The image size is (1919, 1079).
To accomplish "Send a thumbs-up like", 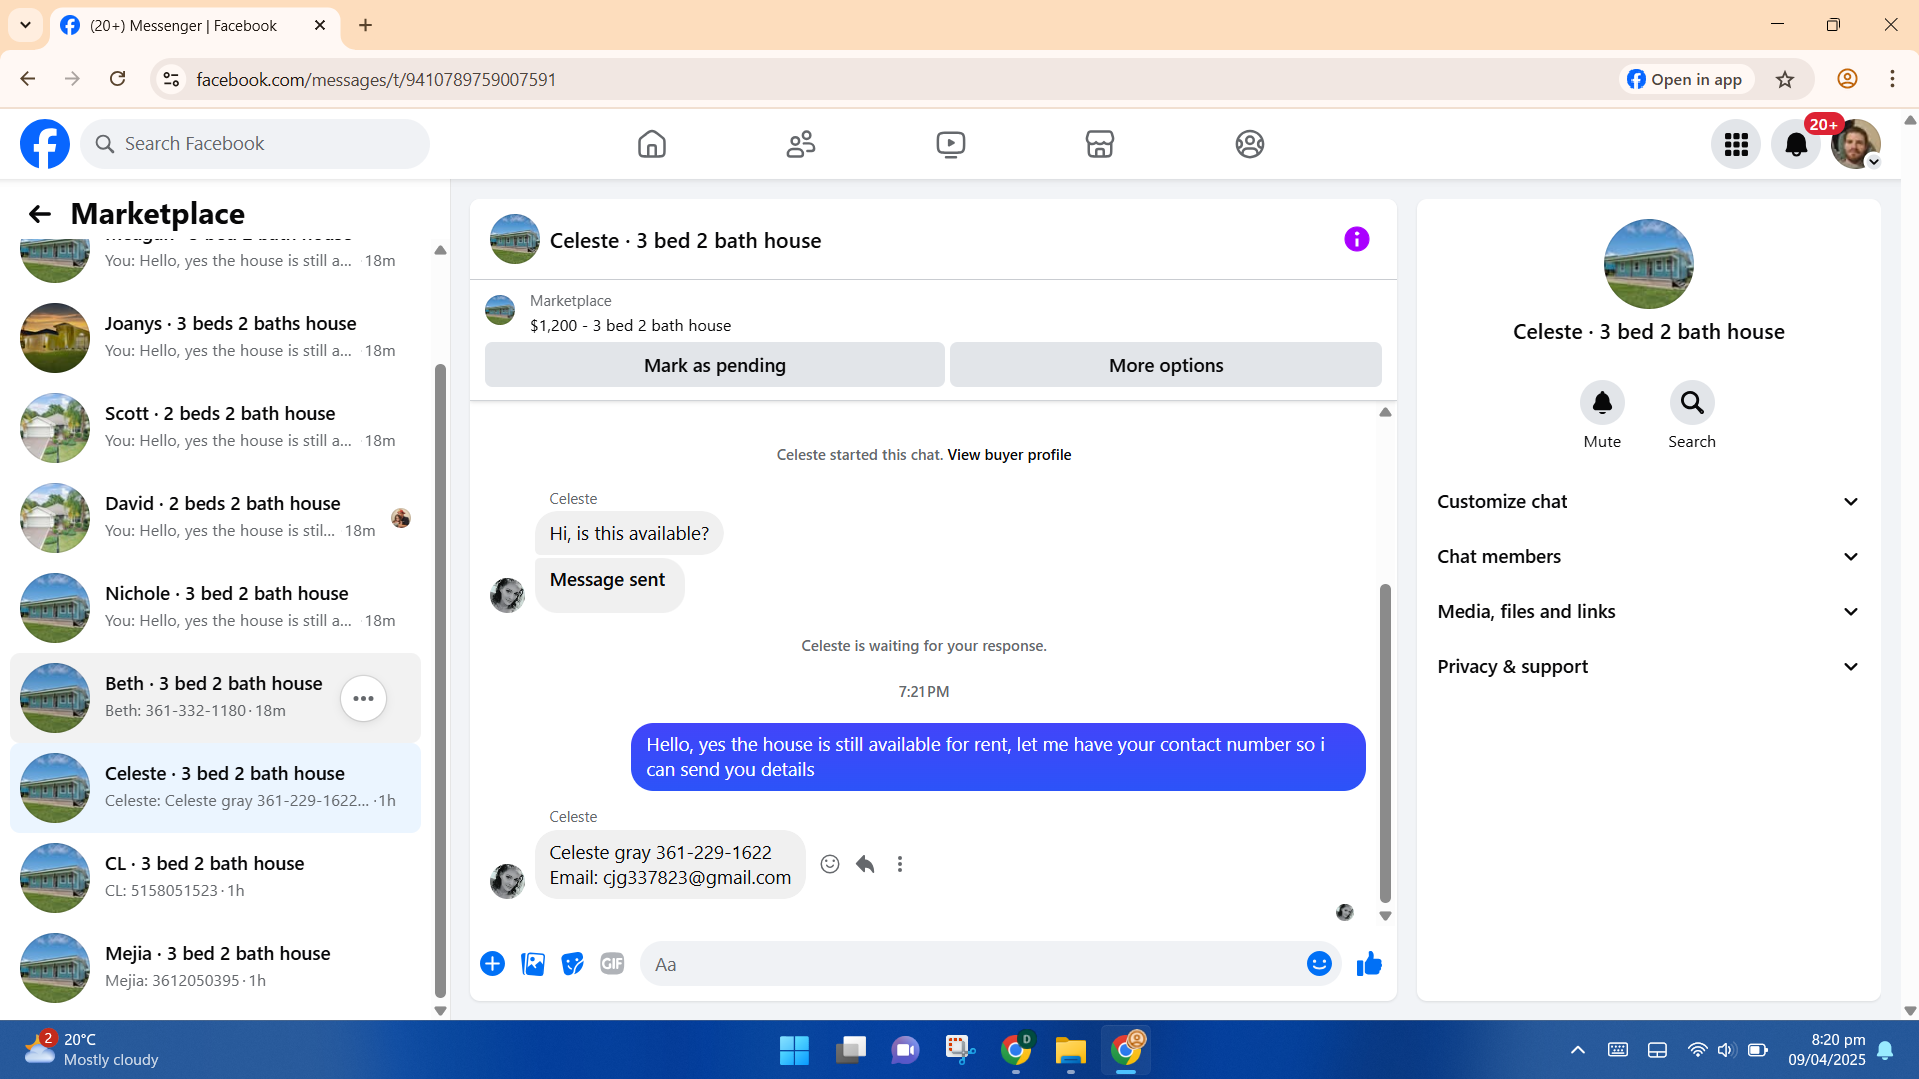I will click(1369, 964).
